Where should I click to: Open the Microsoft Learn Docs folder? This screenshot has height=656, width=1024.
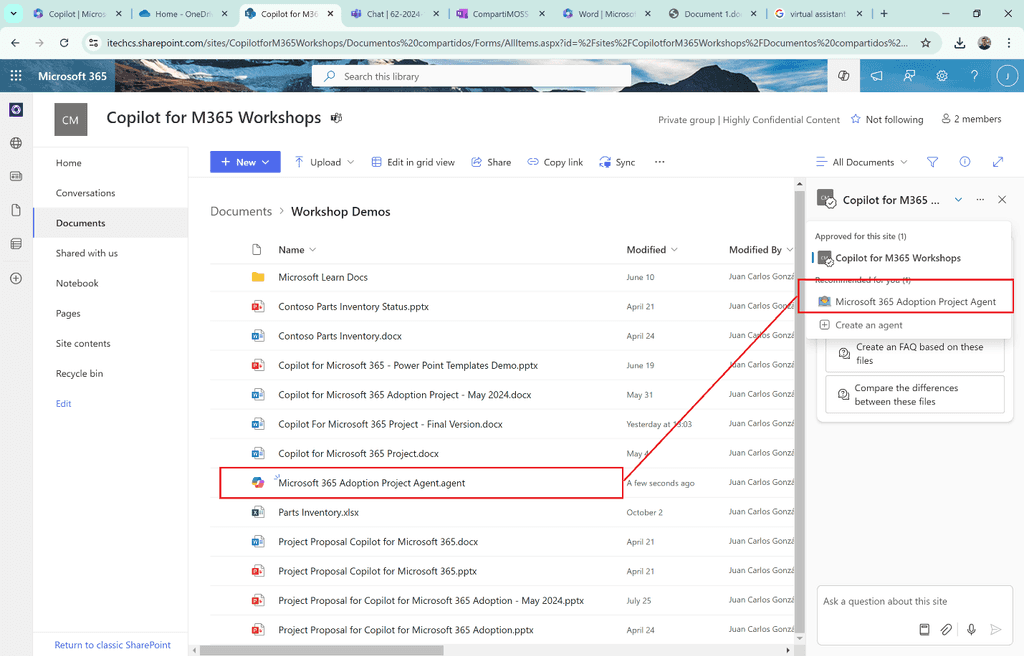tap(323, 277)
